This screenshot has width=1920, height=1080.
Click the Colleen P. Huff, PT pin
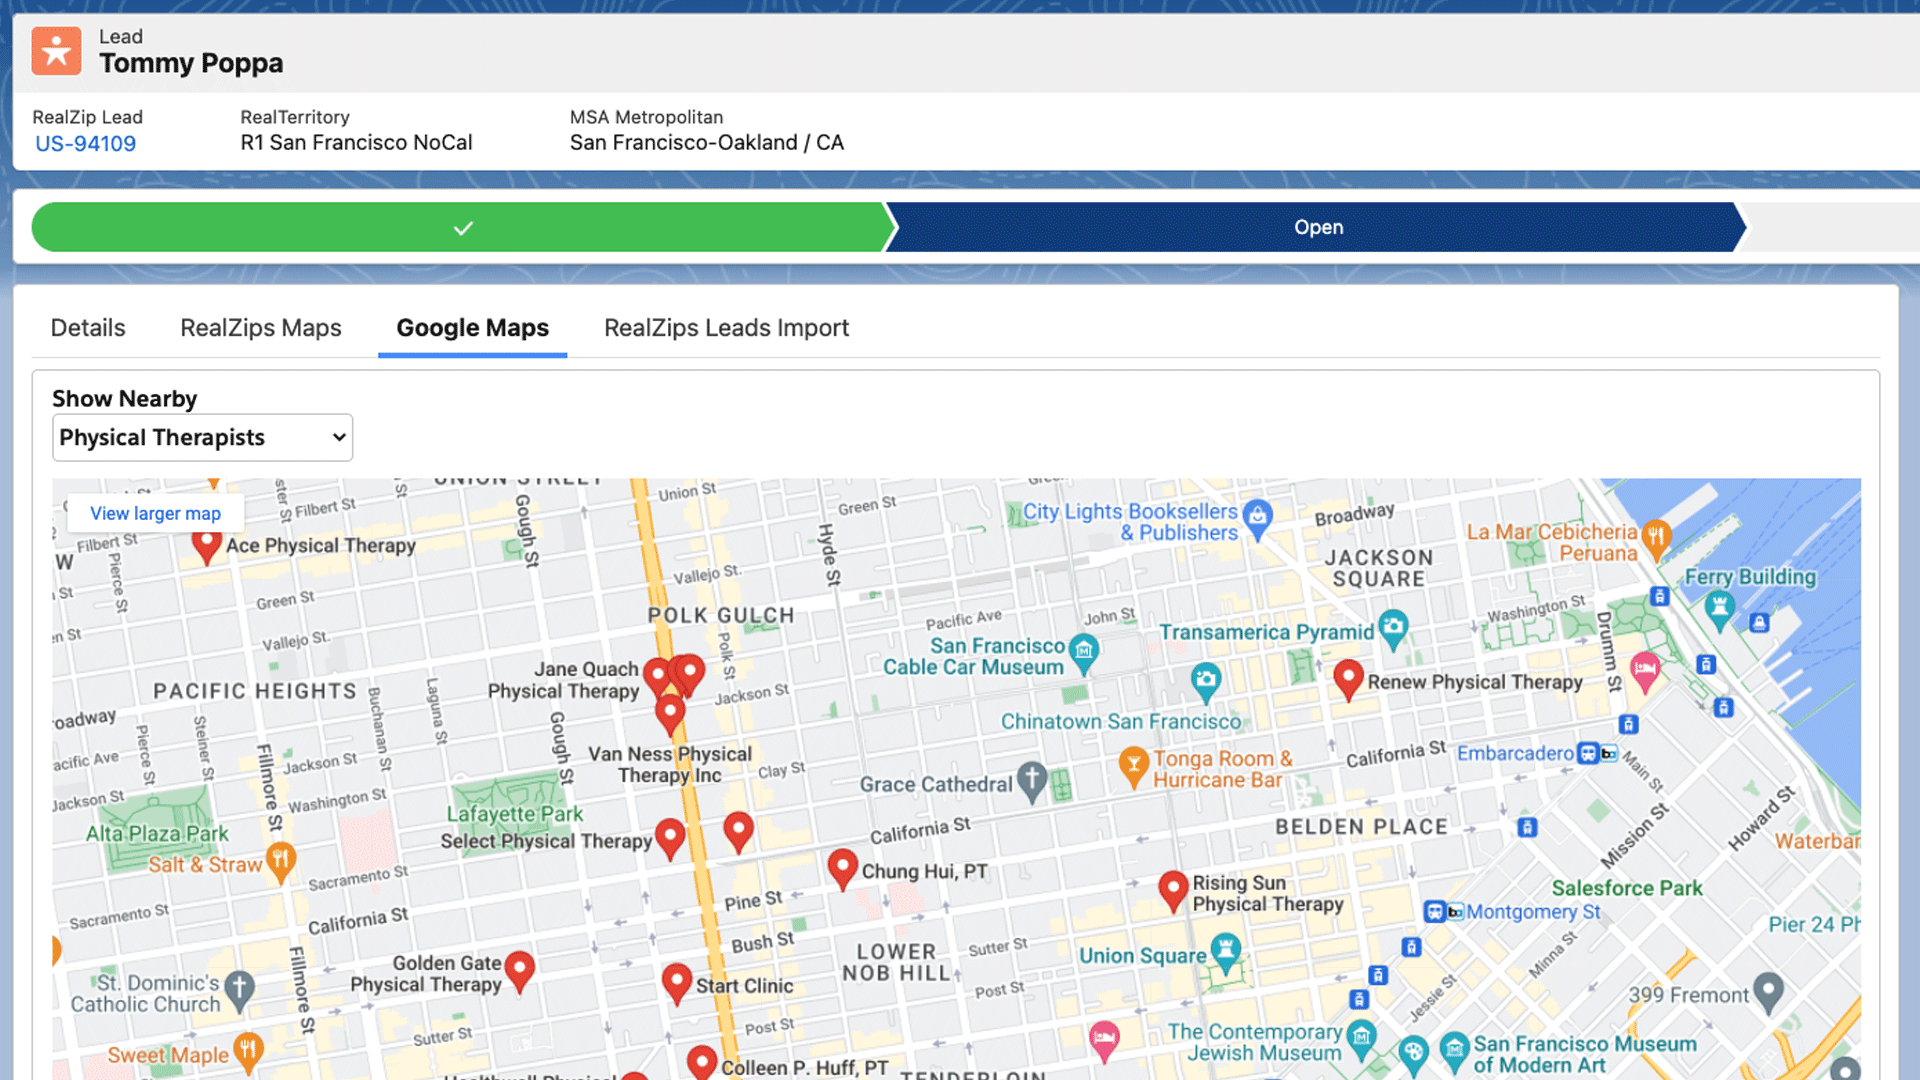click(x=702, y=1062)
